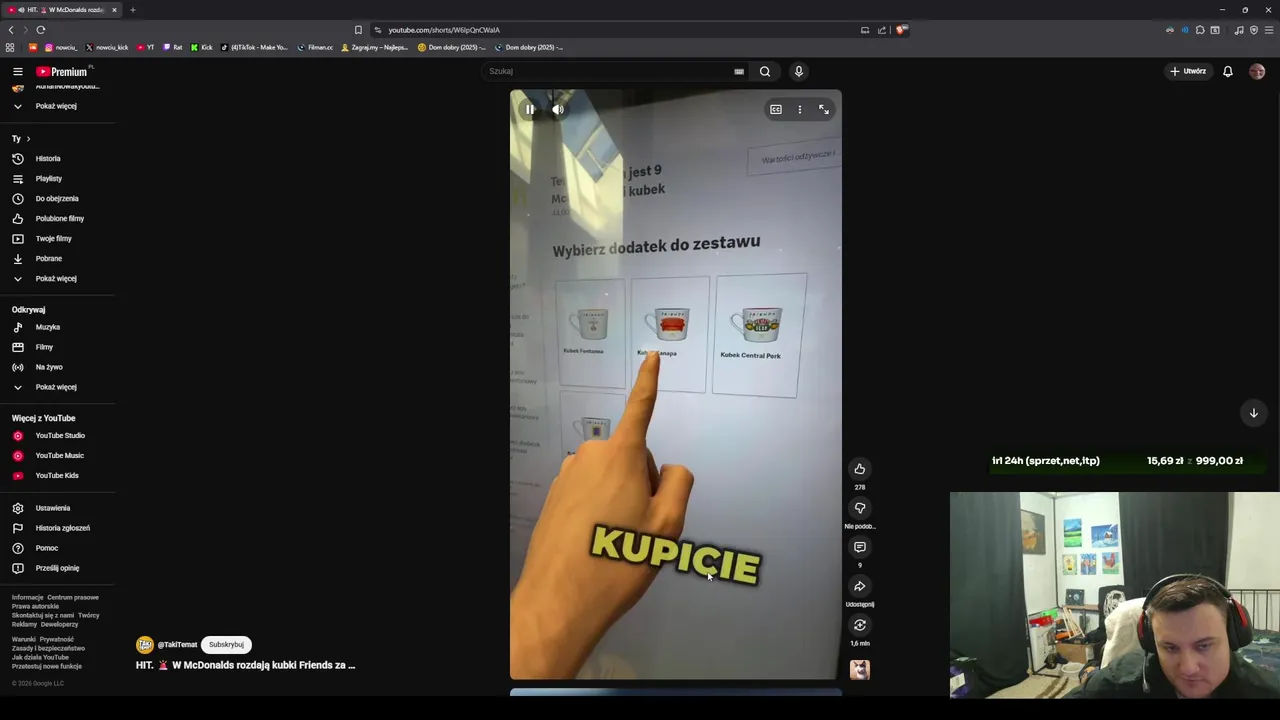Viewport: 1280px width, 720px height.
Task: Share page link from address bar icon
Action: pos(882,30)
